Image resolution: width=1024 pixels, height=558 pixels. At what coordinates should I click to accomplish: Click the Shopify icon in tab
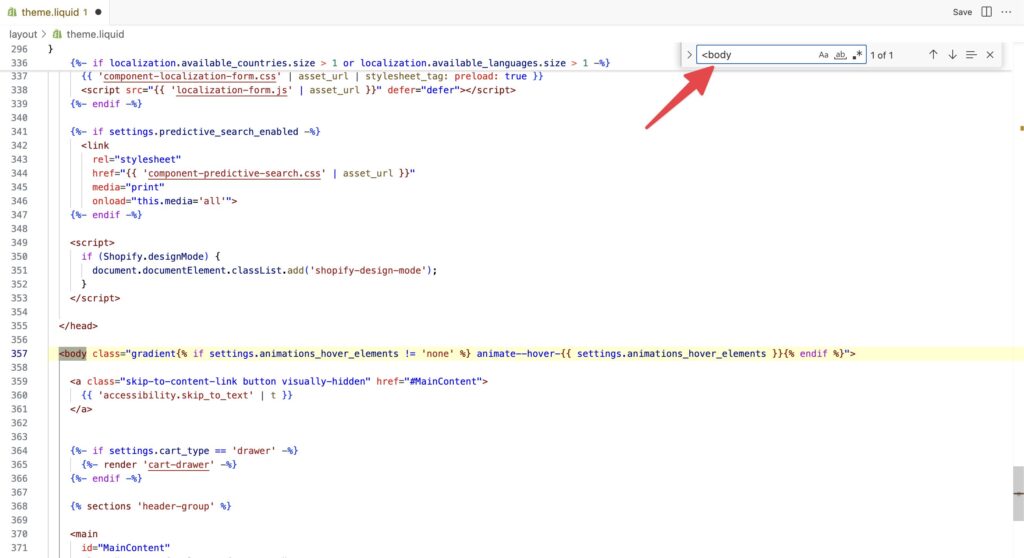pyautogui.click(x=12, y=12)
